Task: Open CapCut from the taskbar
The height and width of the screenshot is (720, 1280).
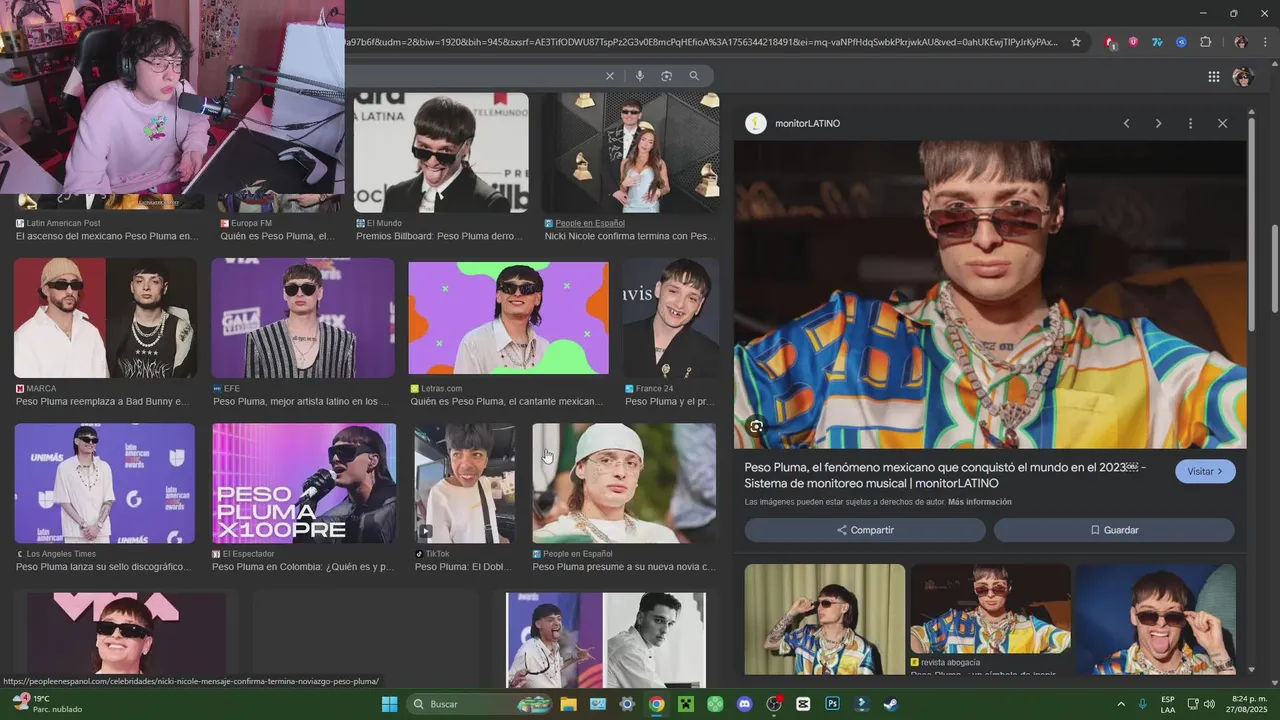Action: click(x=803, y=704)
